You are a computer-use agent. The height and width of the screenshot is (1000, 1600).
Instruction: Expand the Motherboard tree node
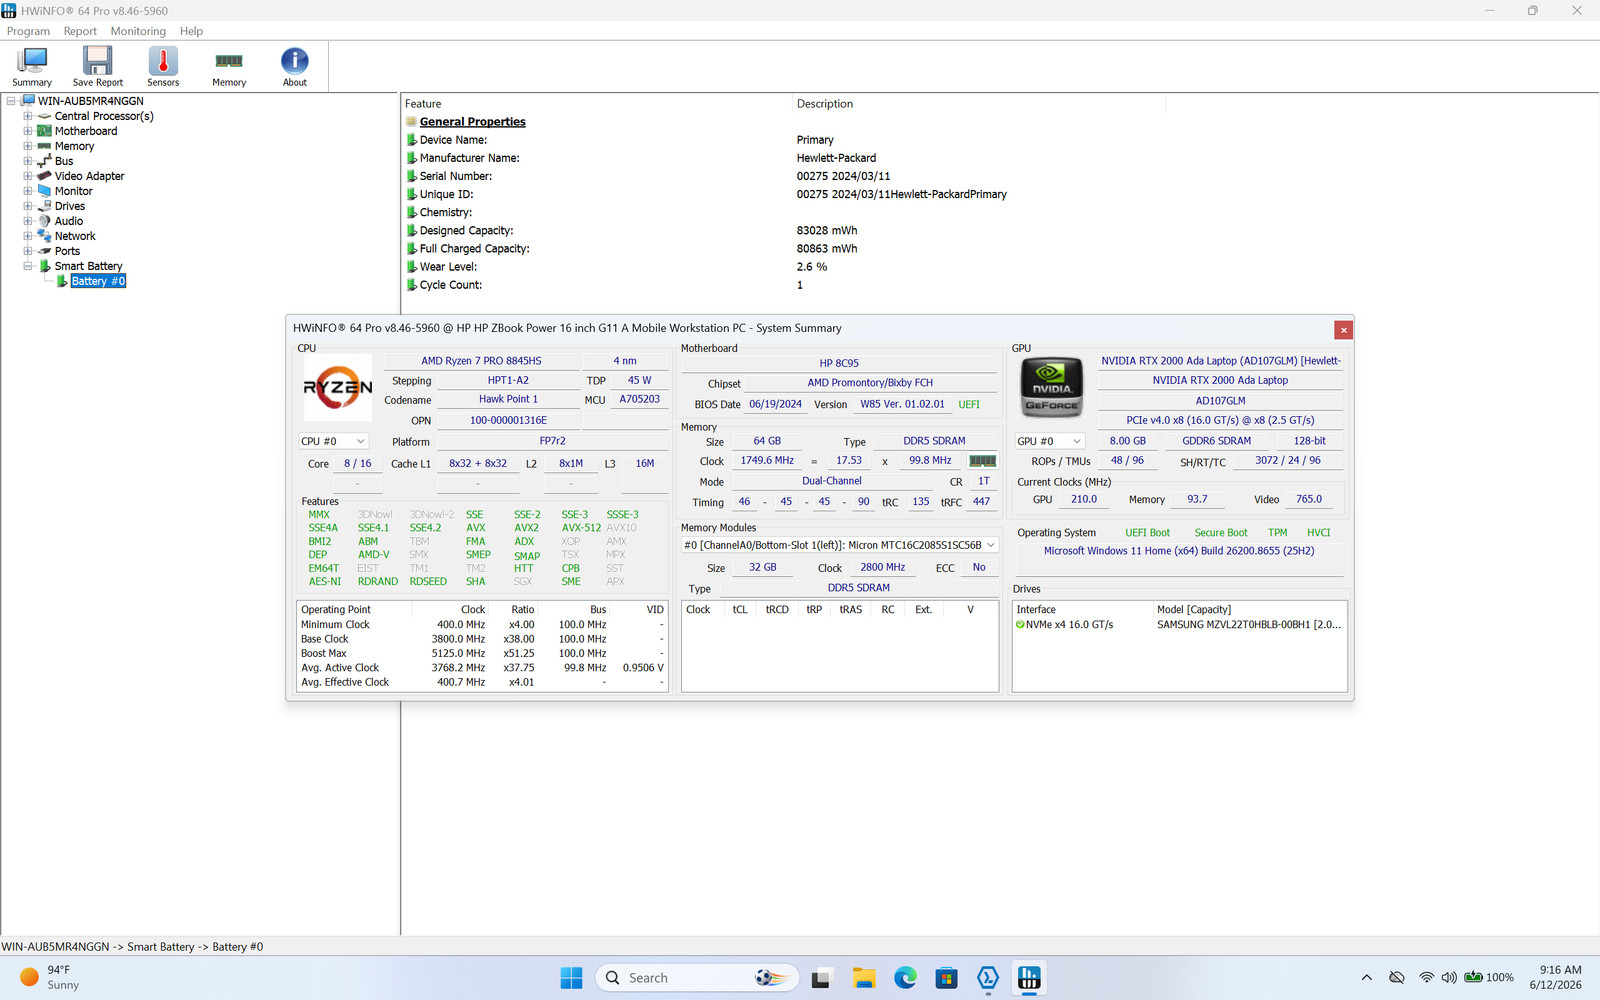click(x=28, y=131)
